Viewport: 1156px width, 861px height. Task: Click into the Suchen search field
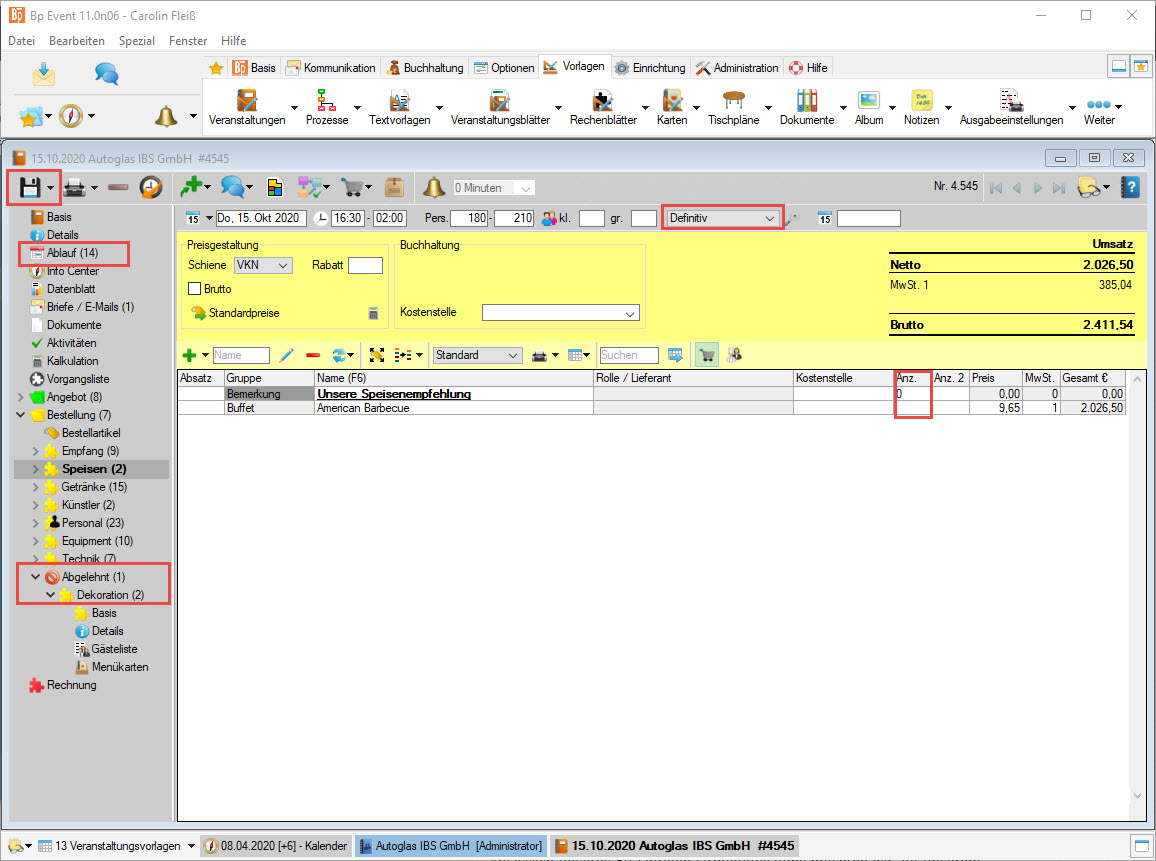coord(629,355)
